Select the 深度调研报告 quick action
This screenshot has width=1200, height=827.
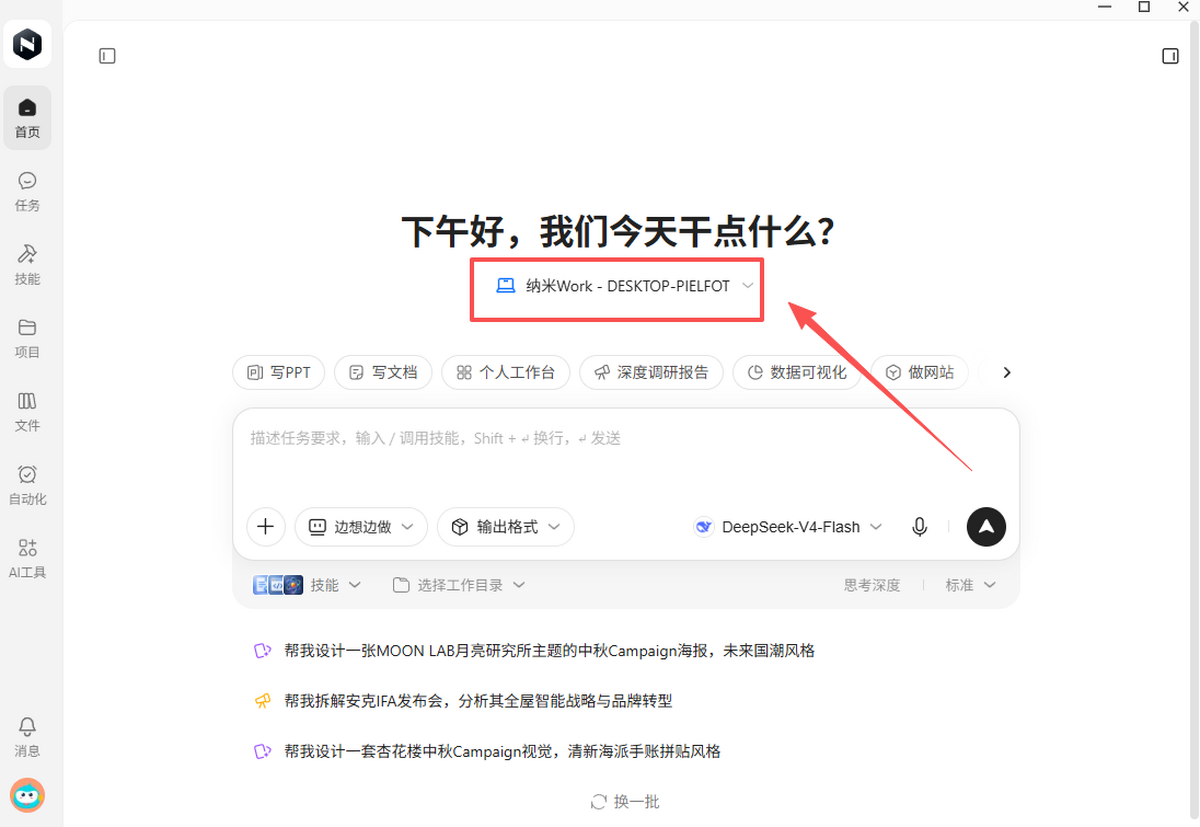pos(651,372)
